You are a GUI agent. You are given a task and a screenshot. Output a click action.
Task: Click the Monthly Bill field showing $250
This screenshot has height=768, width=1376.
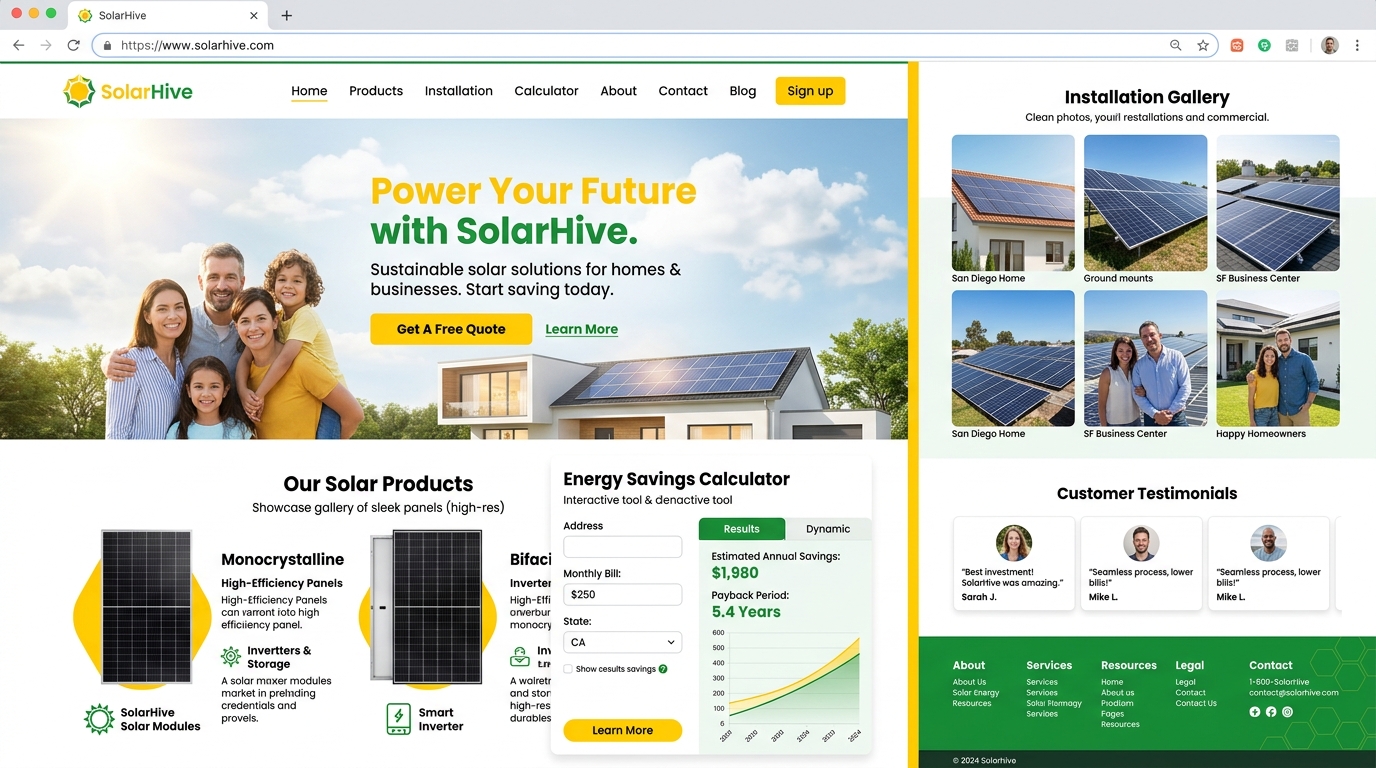[x=622, y=594]
